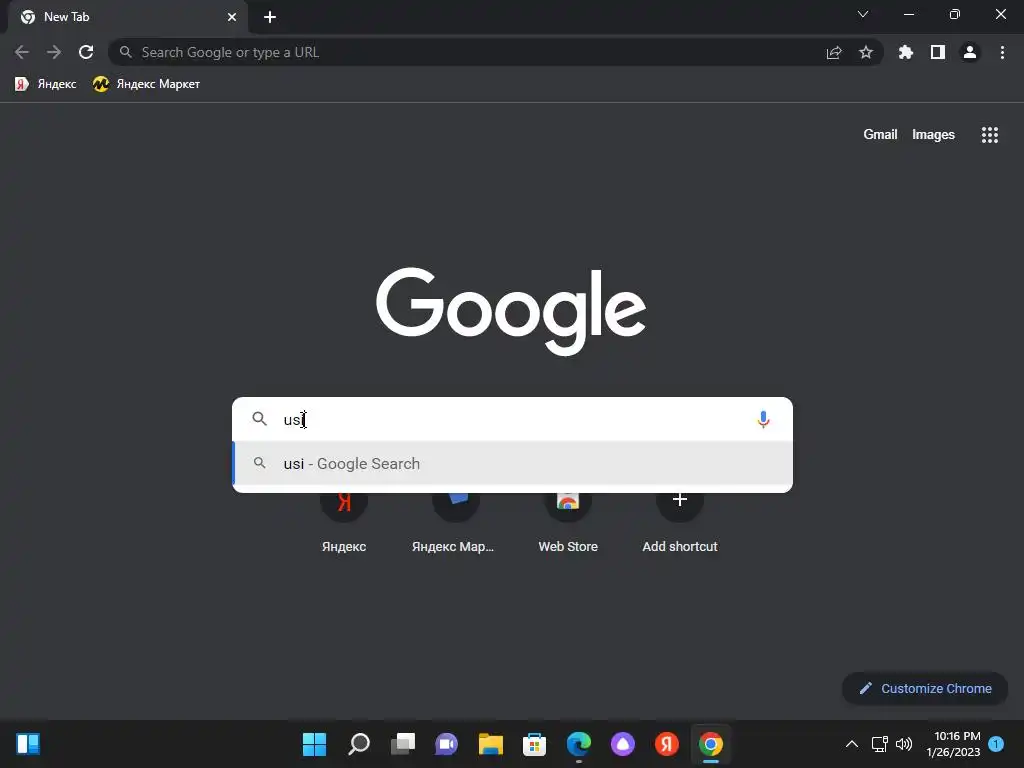Viewport: 1024px width, 768px height.
Task: Reload the page with the refresh icon
Action: click(86, 52)
